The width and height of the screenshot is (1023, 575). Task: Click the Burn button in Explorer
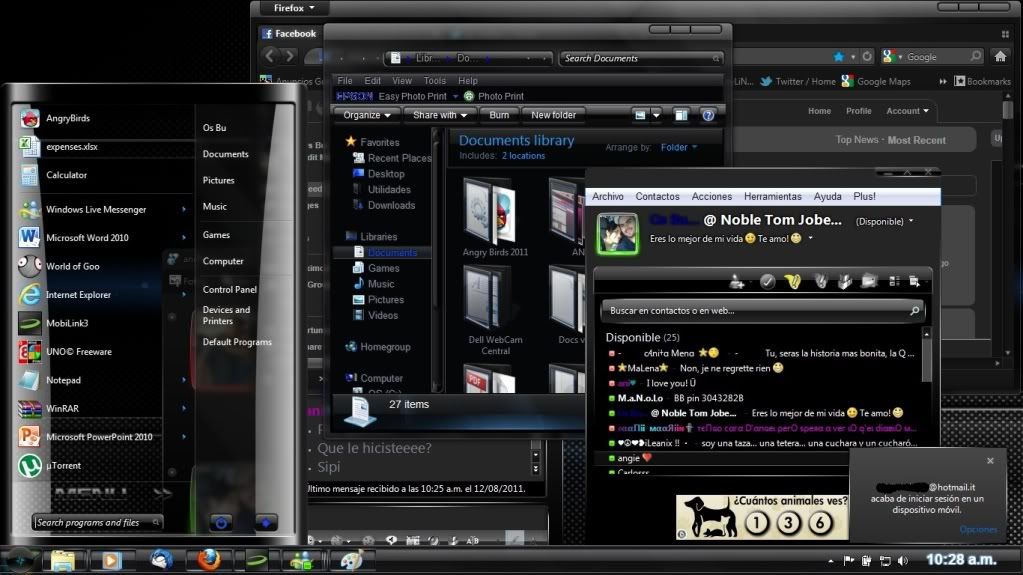499,115
